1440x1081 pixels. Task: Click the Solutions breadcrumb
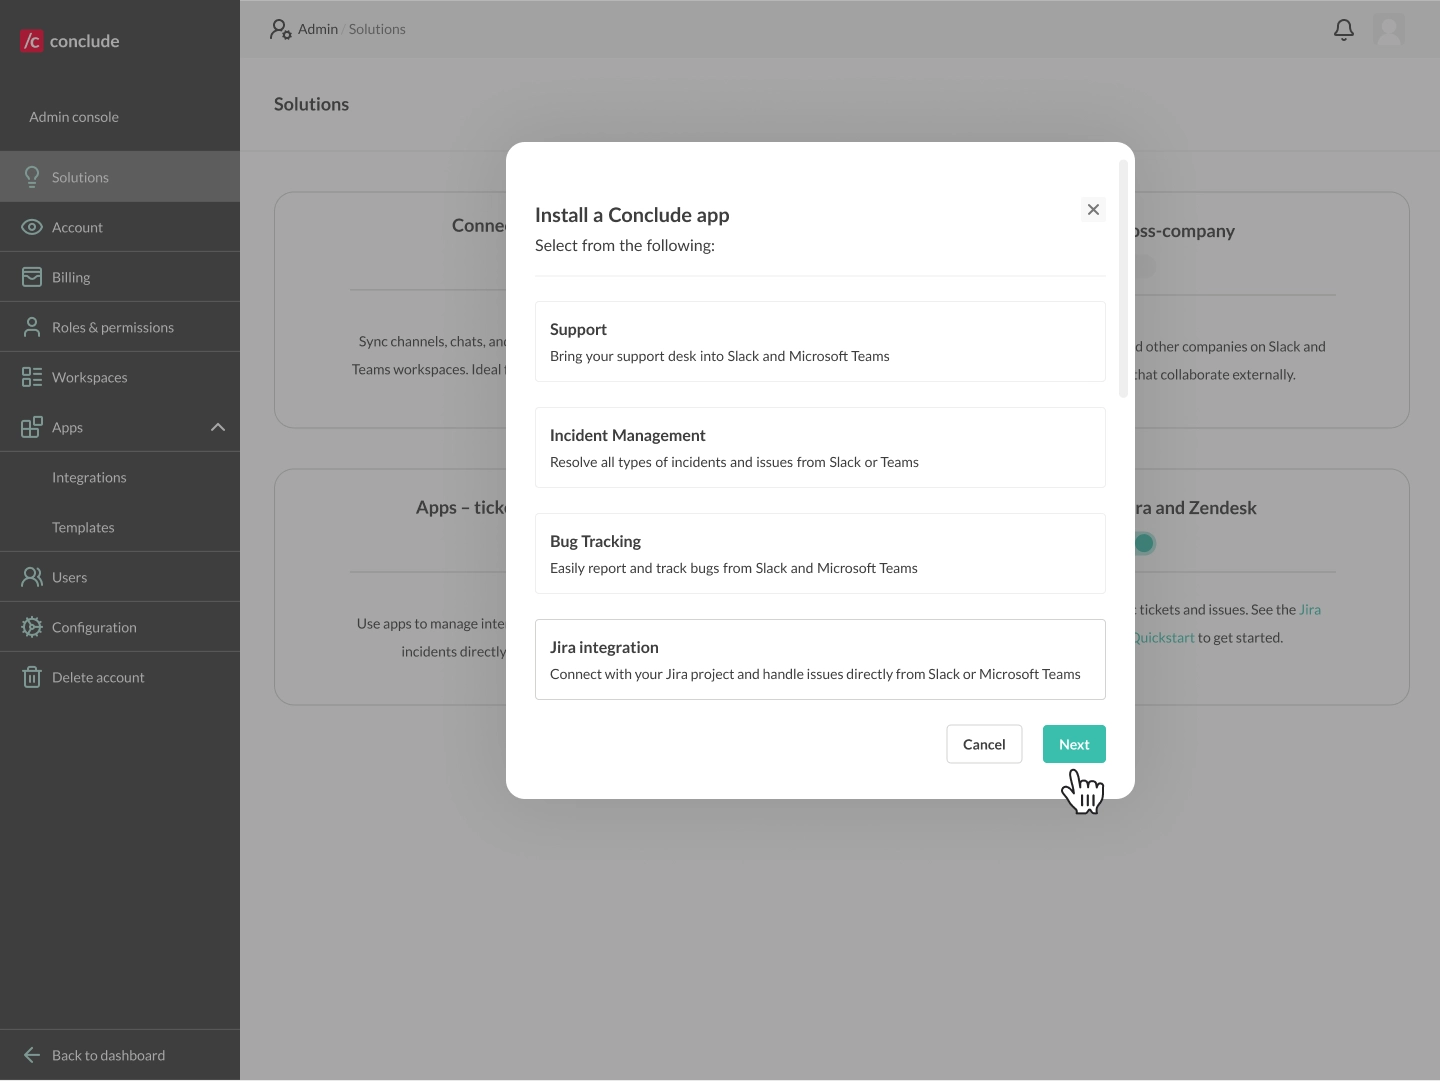377,29
